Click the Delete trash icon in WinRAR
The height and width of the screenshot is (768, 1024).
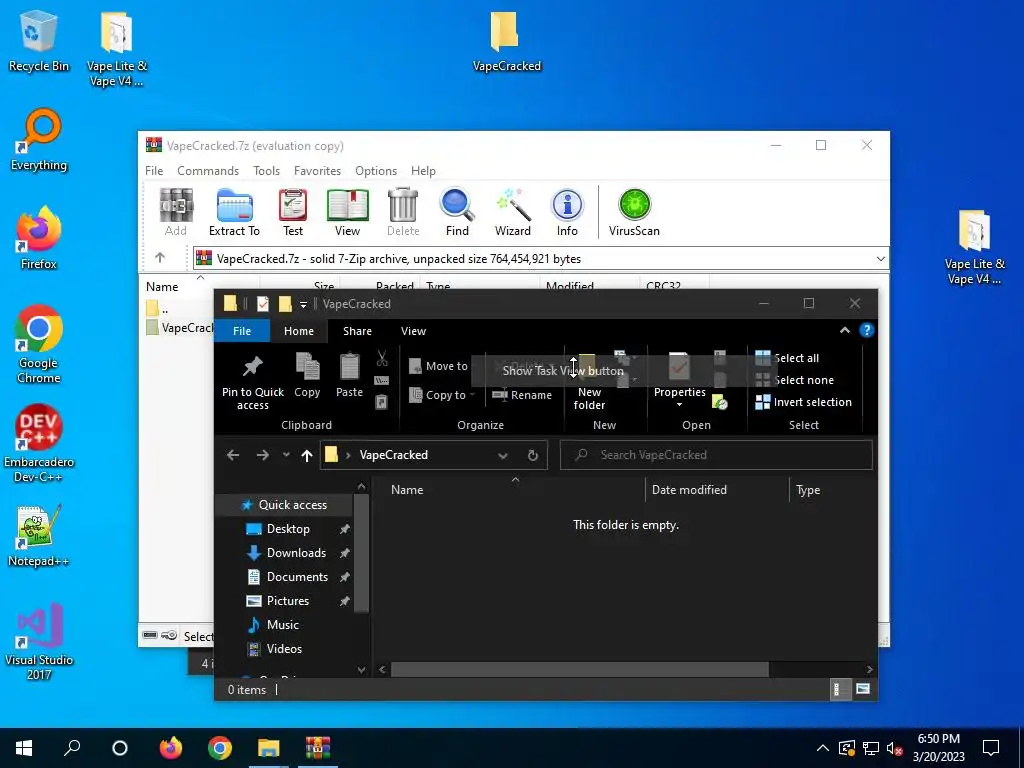pyautogui.click(x=403, y=212)
